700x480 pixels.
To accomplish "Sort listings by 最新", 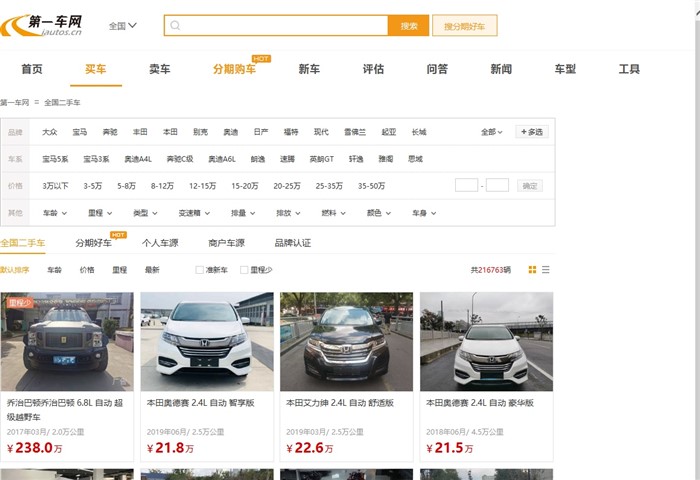I will tap(152, 270).
